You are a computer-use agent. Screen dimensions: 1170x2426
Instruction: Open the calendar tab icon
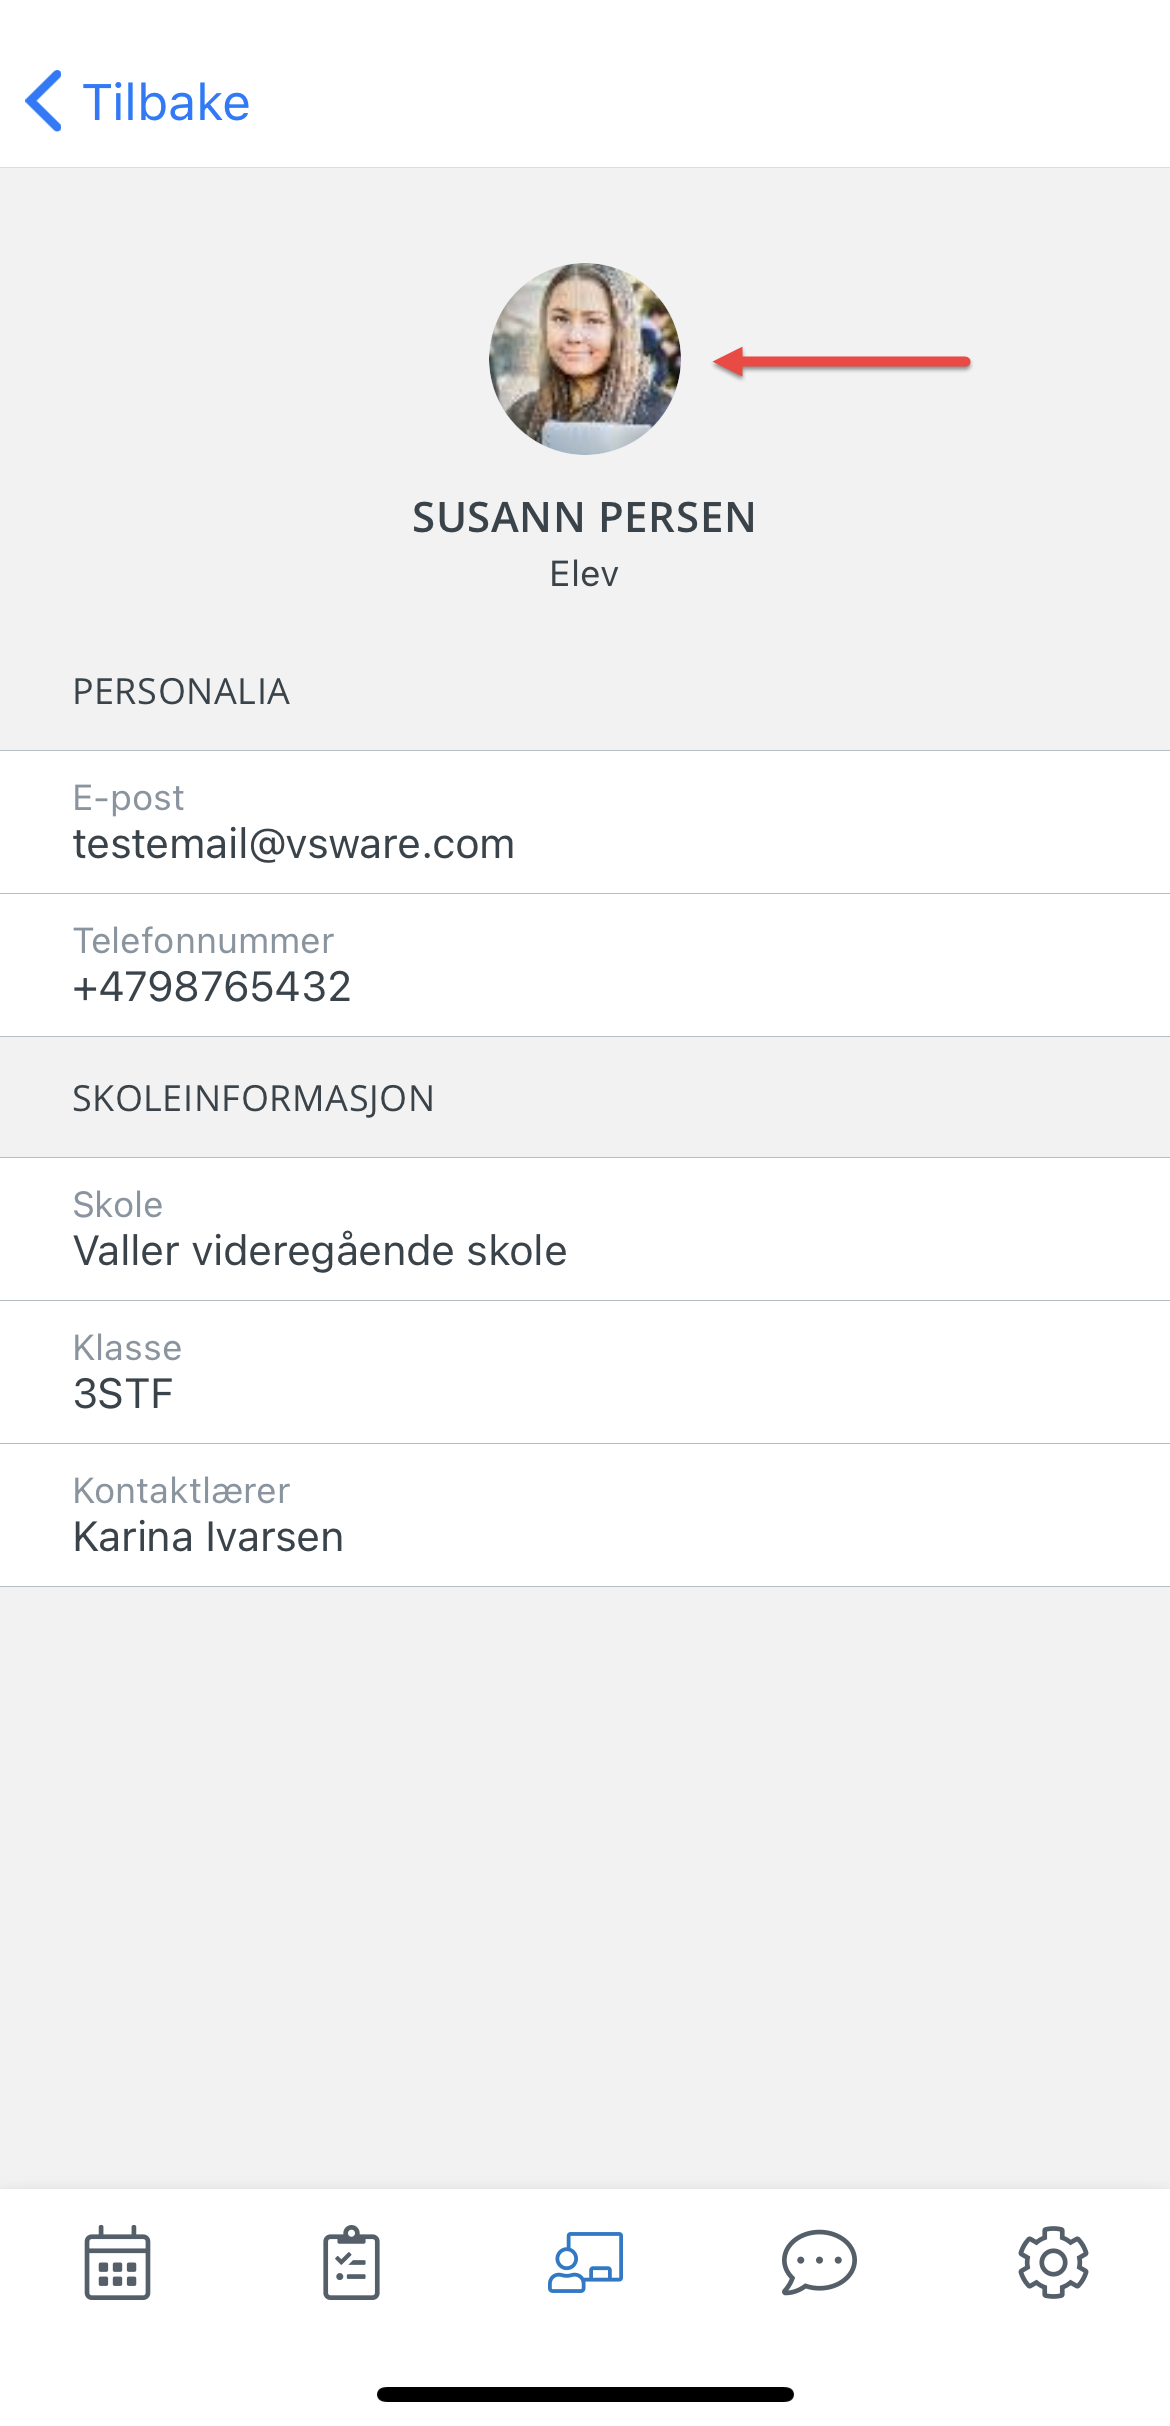click(x=117, y=2263)
